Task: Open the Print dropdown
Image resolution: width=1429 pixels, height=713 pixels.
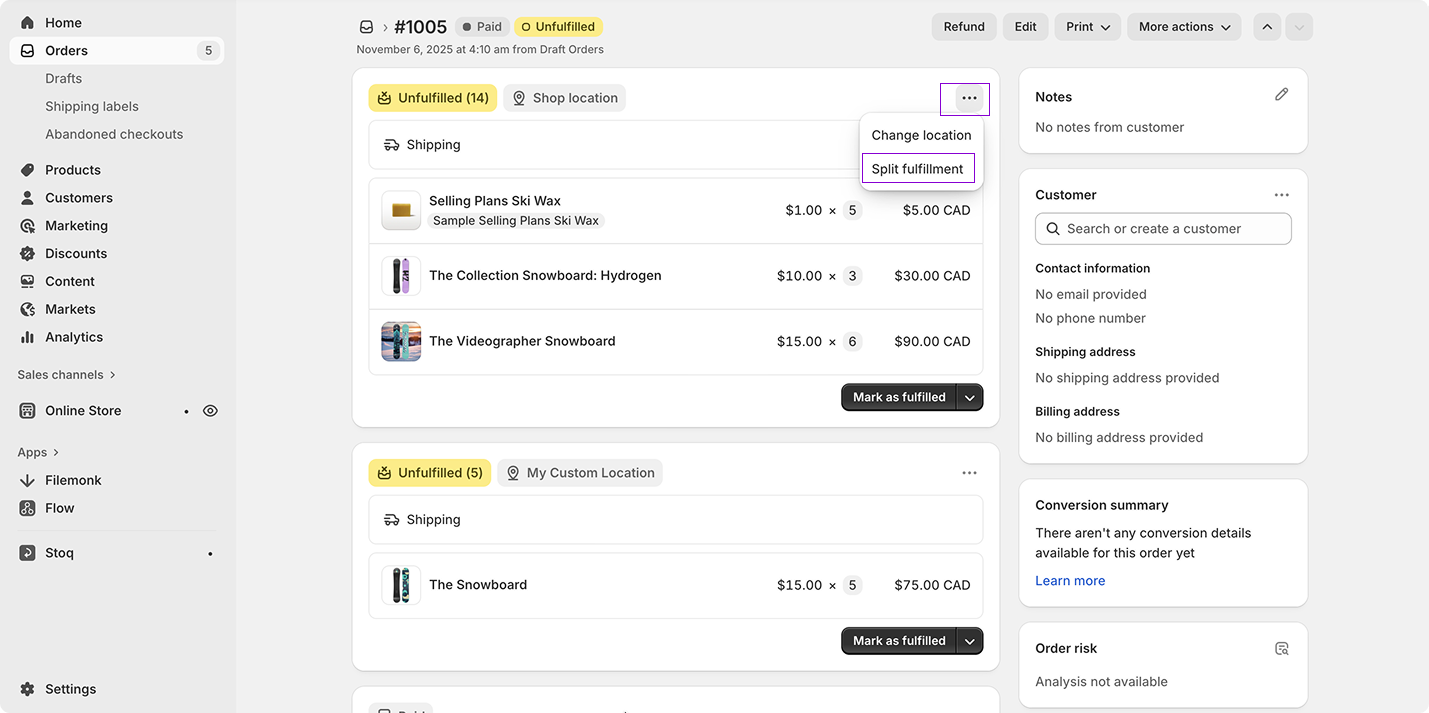Action: (1087, 26)
